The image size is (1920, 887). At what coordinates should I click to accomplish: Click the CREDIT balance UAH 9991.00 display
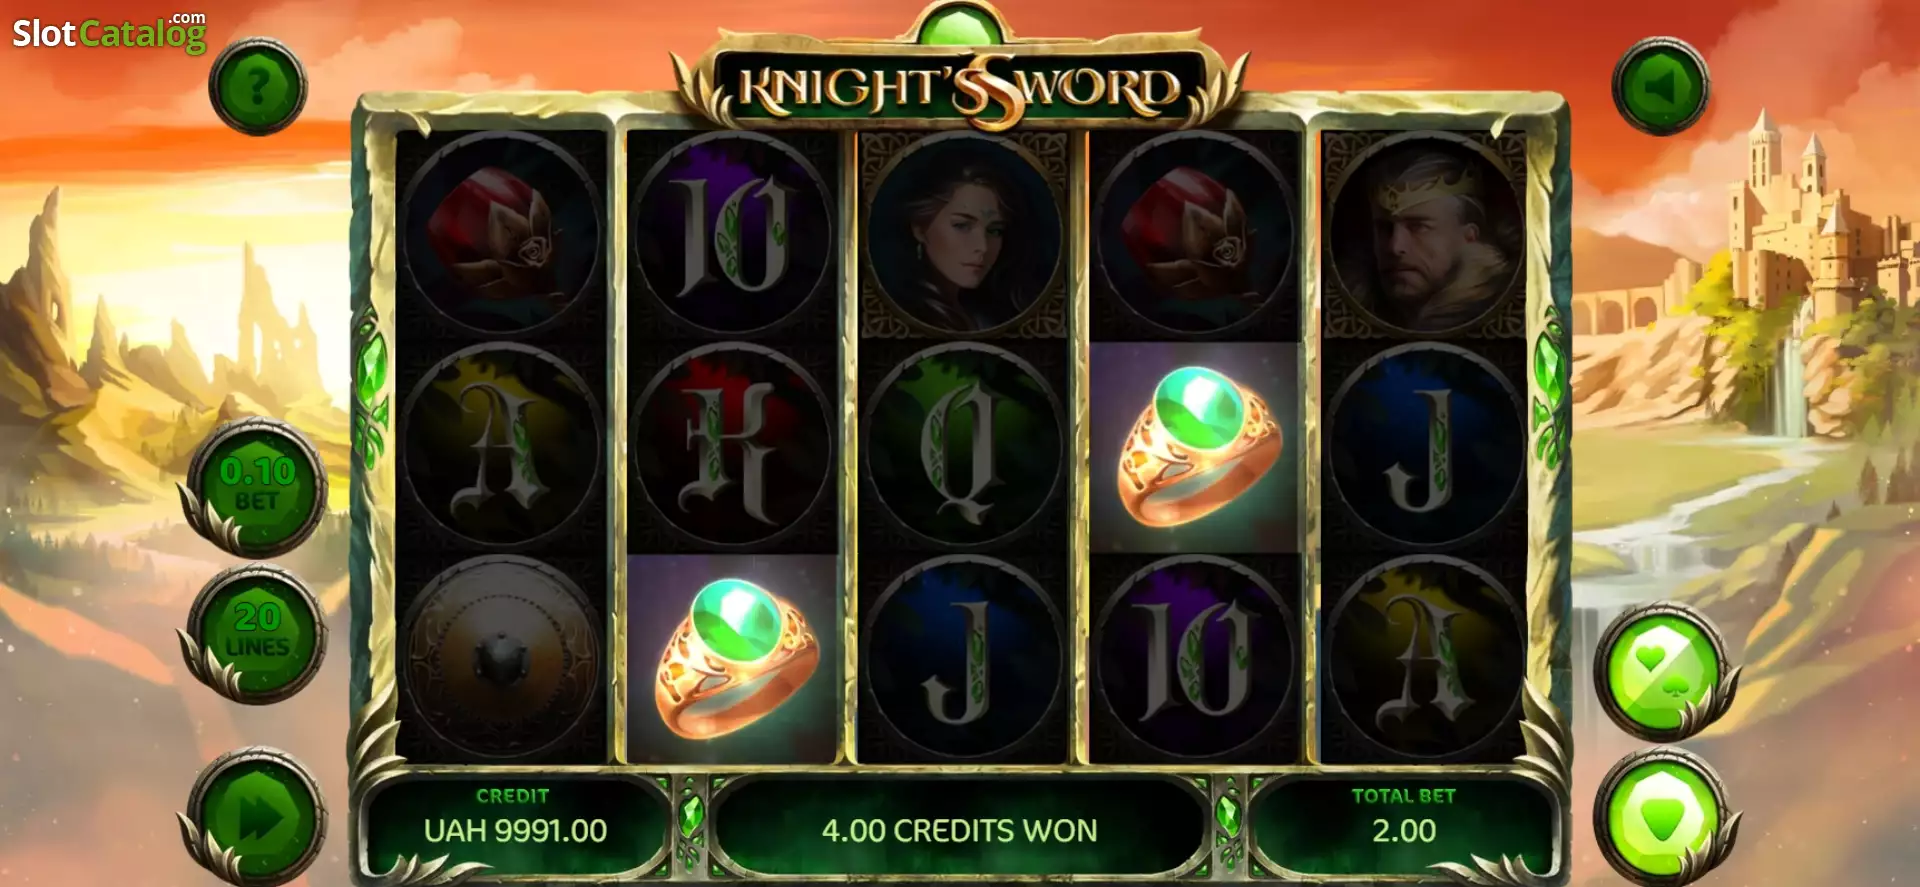click(x=515, y=818)
